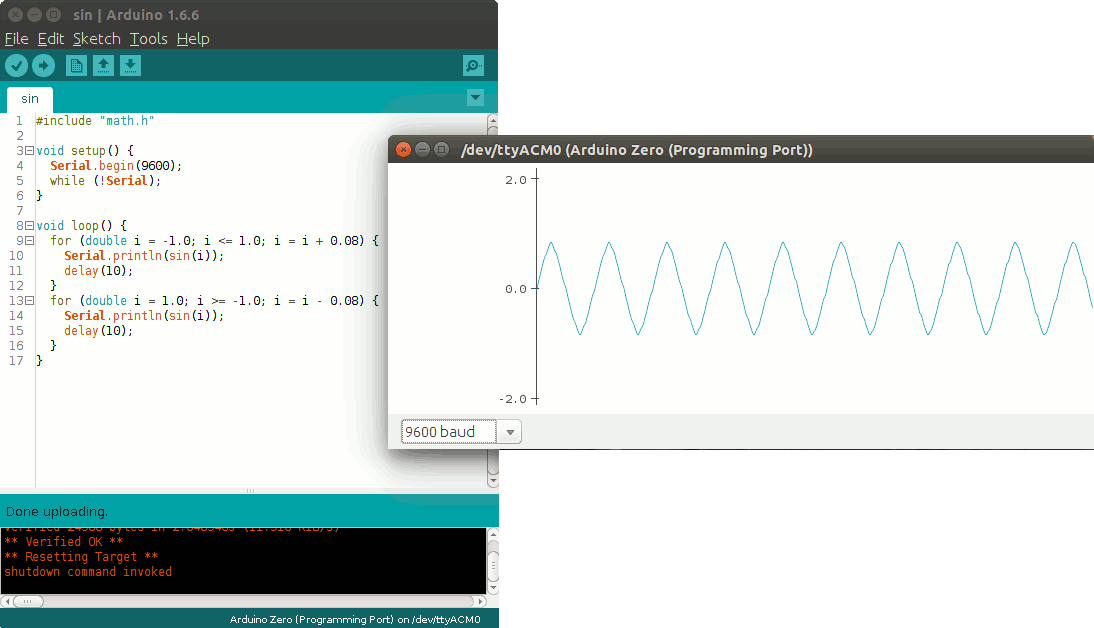Click the Upload arrow button

43,66
